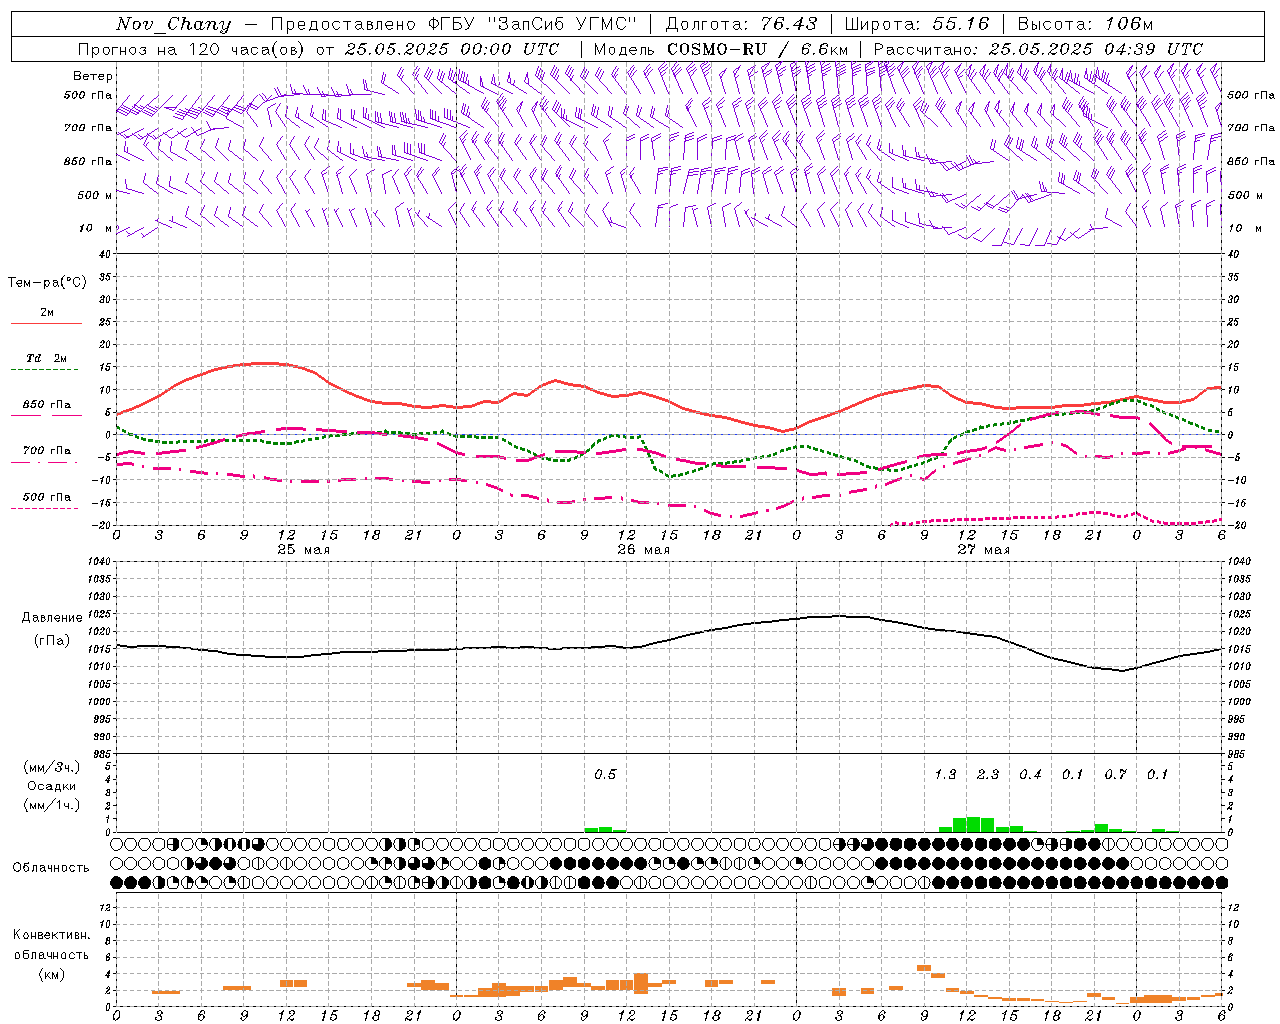This screenshot has width=1280, height=1024.
Task: Click the red "2м" temperature legend line
Action: (46, 323)
